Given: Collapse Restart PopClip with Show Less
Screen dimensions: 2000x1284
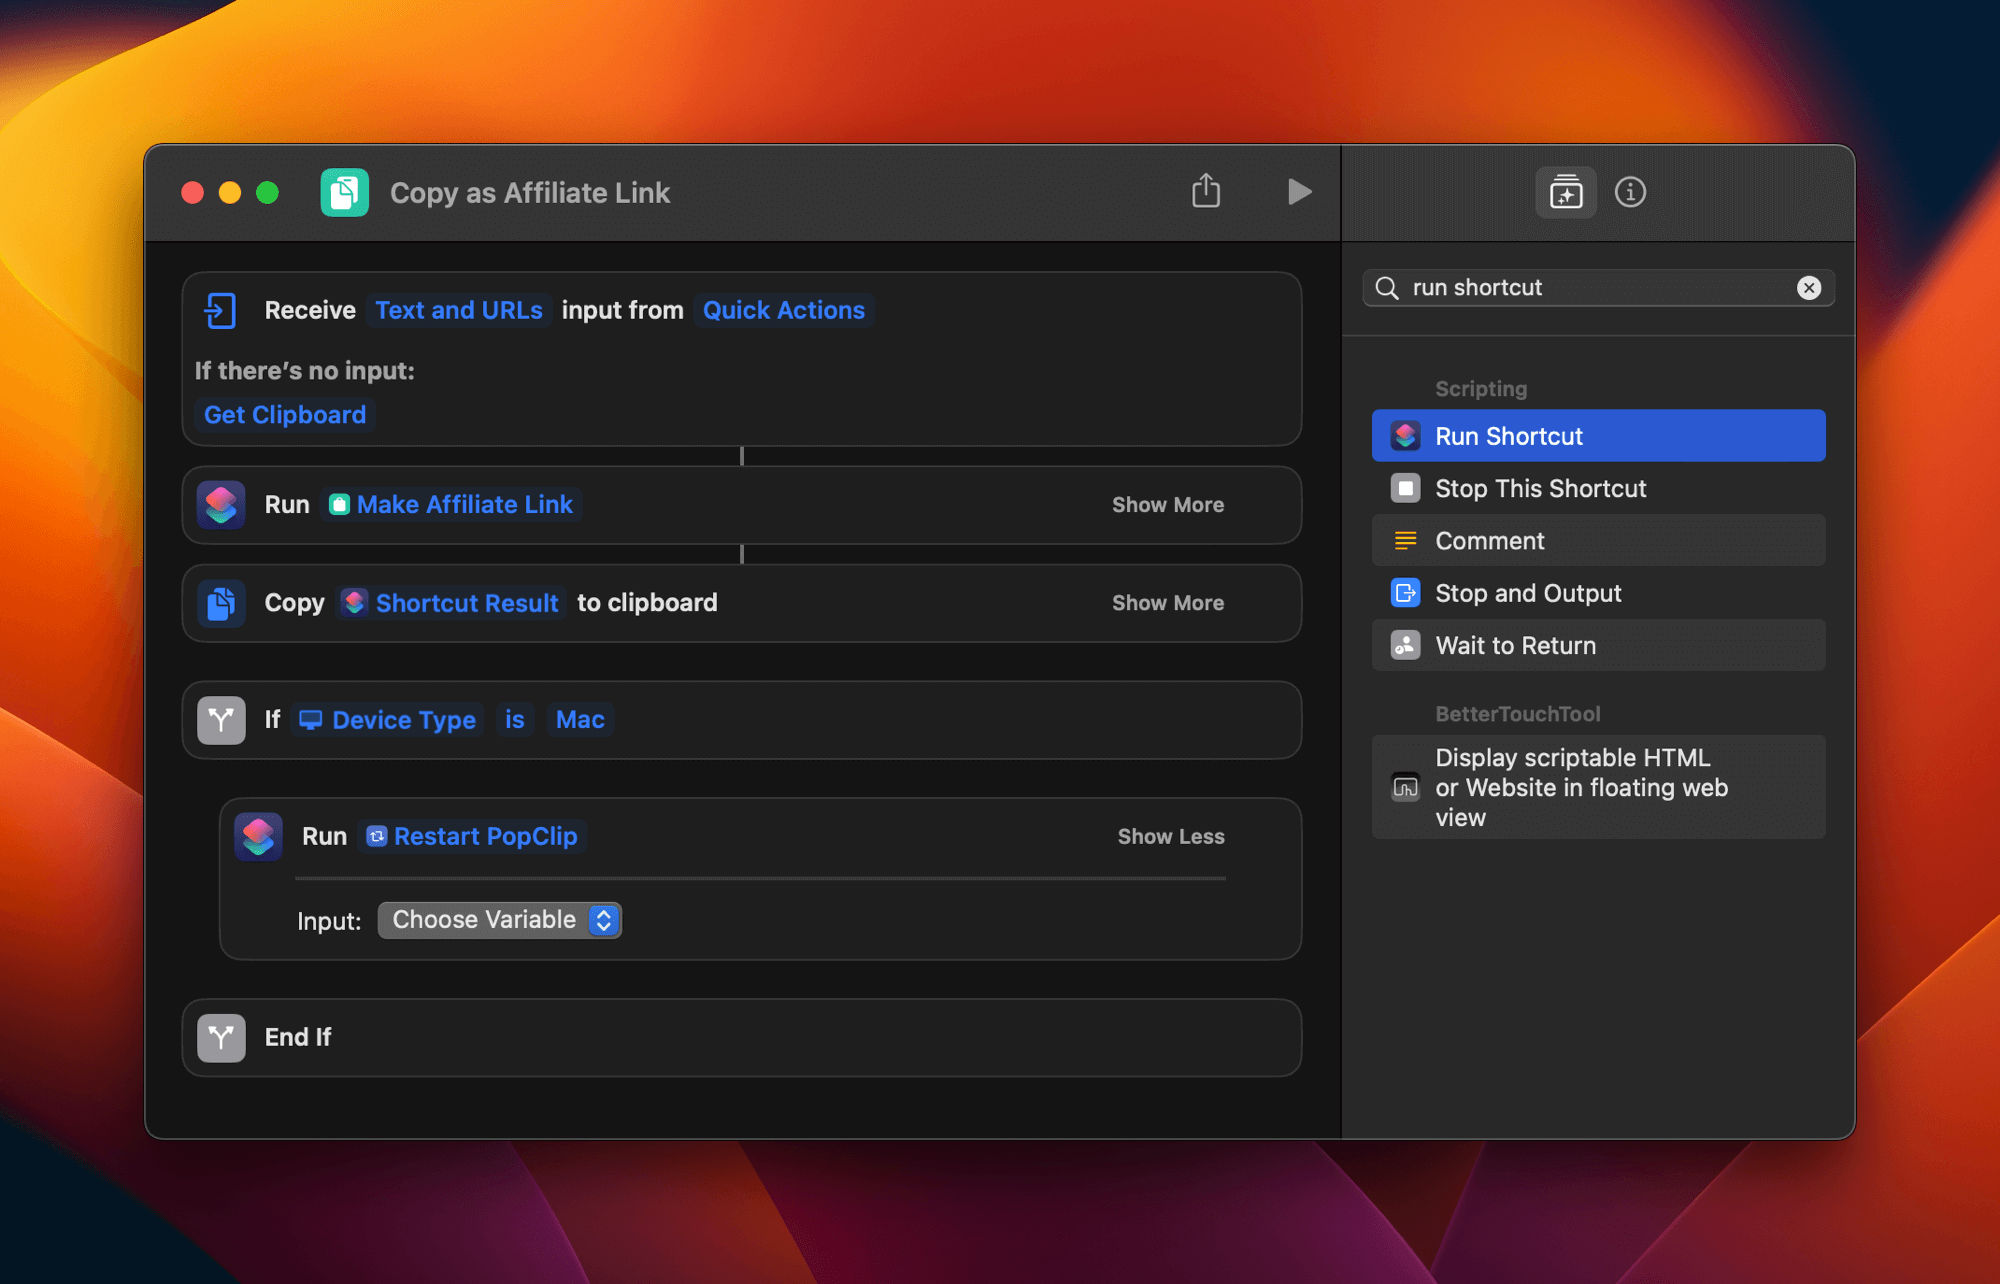Looking at the screenshot, I should [1170, 836].
